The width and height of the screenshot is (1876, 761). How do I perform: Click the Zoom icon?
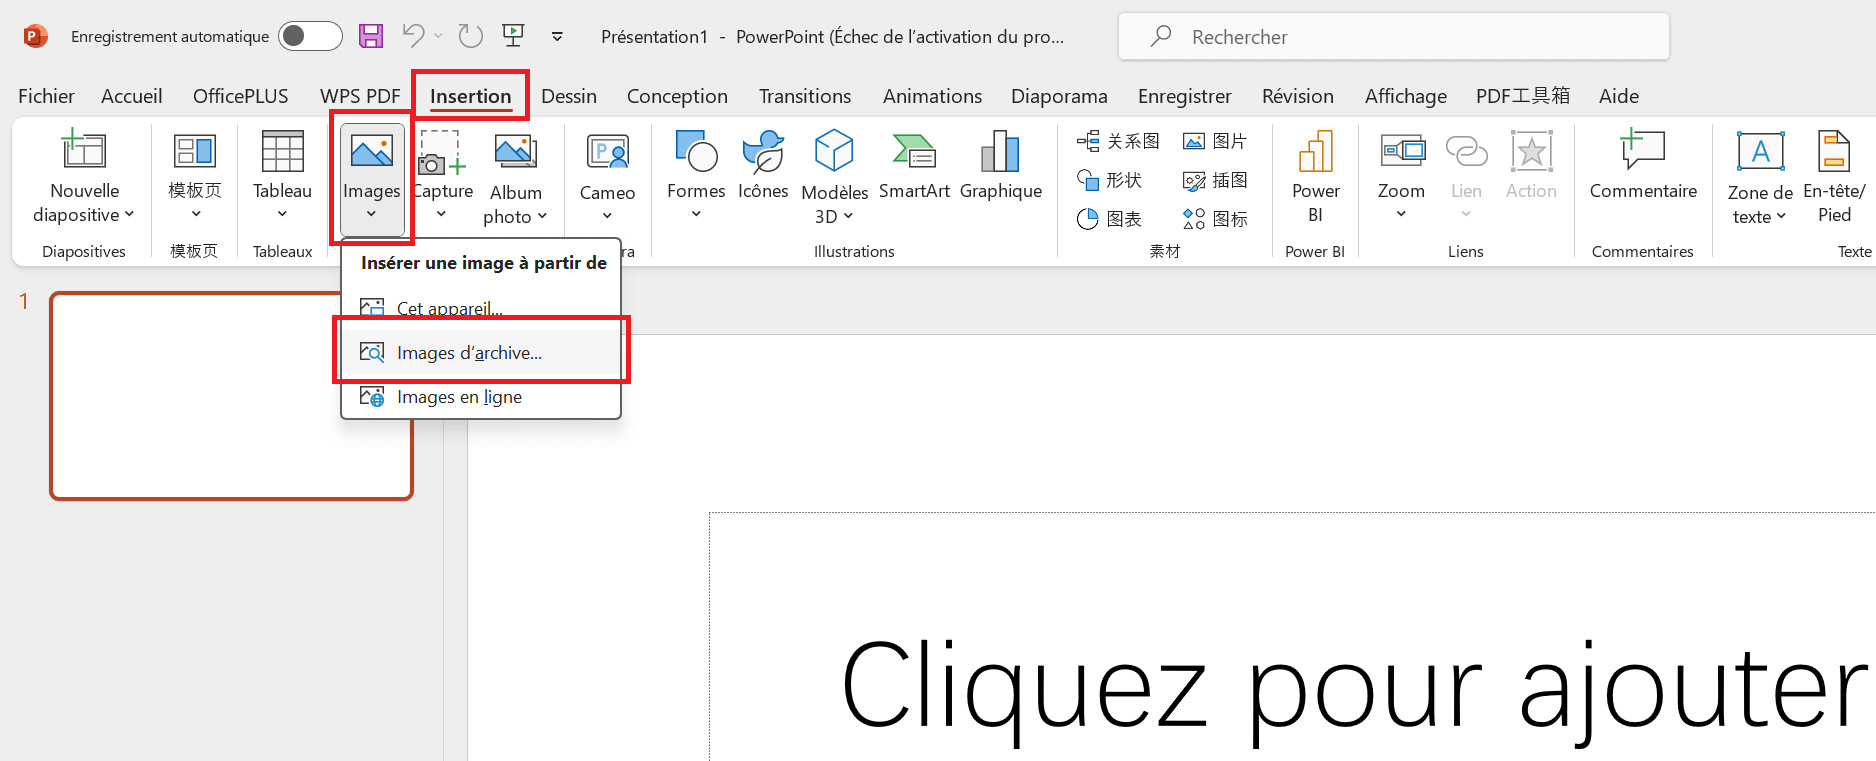(1402, 151)
